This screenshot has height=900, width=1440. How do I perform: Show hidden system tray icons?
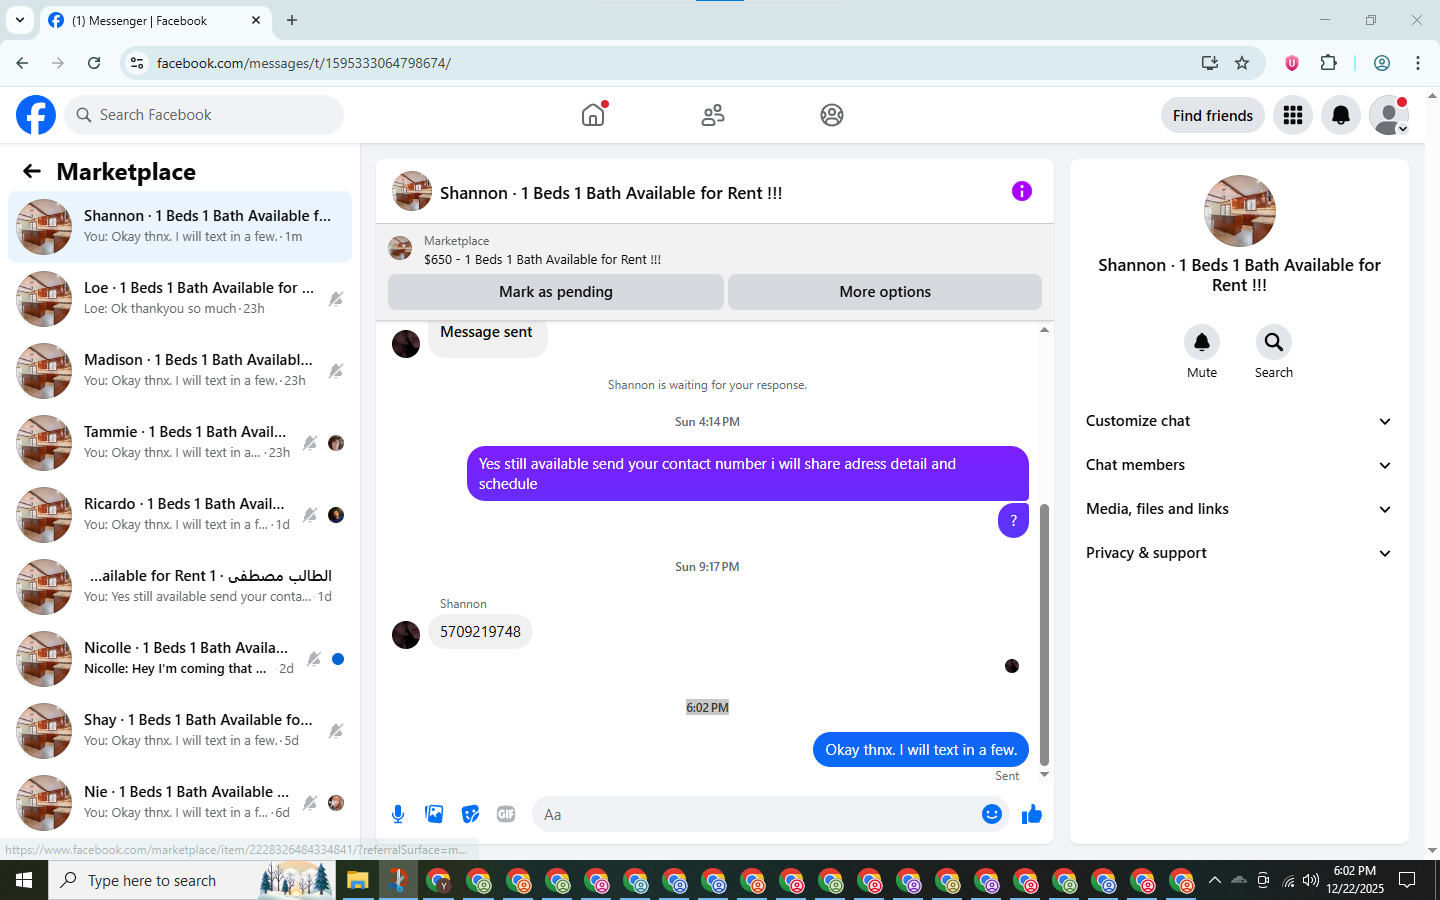1215,880
